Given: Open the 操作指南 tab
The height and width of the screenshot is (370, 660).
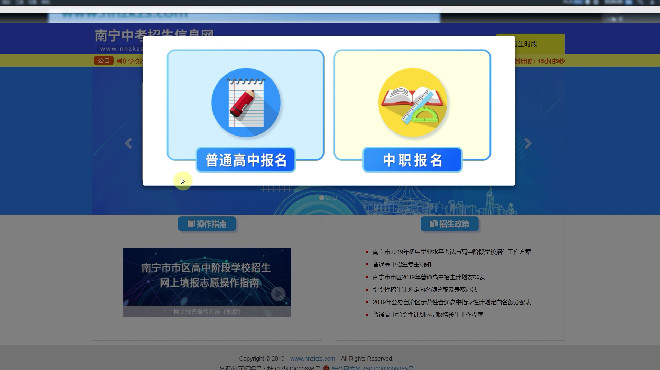Looking at the screenshot, I should point(207,224).
